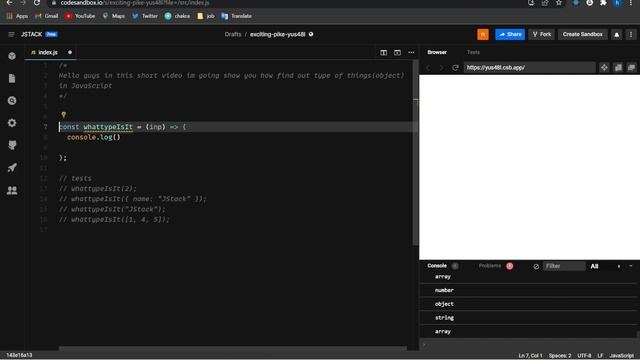This screenshot has width=640, height=360.
Task: Click the orange user avatar
Action: tap(483, 34)
